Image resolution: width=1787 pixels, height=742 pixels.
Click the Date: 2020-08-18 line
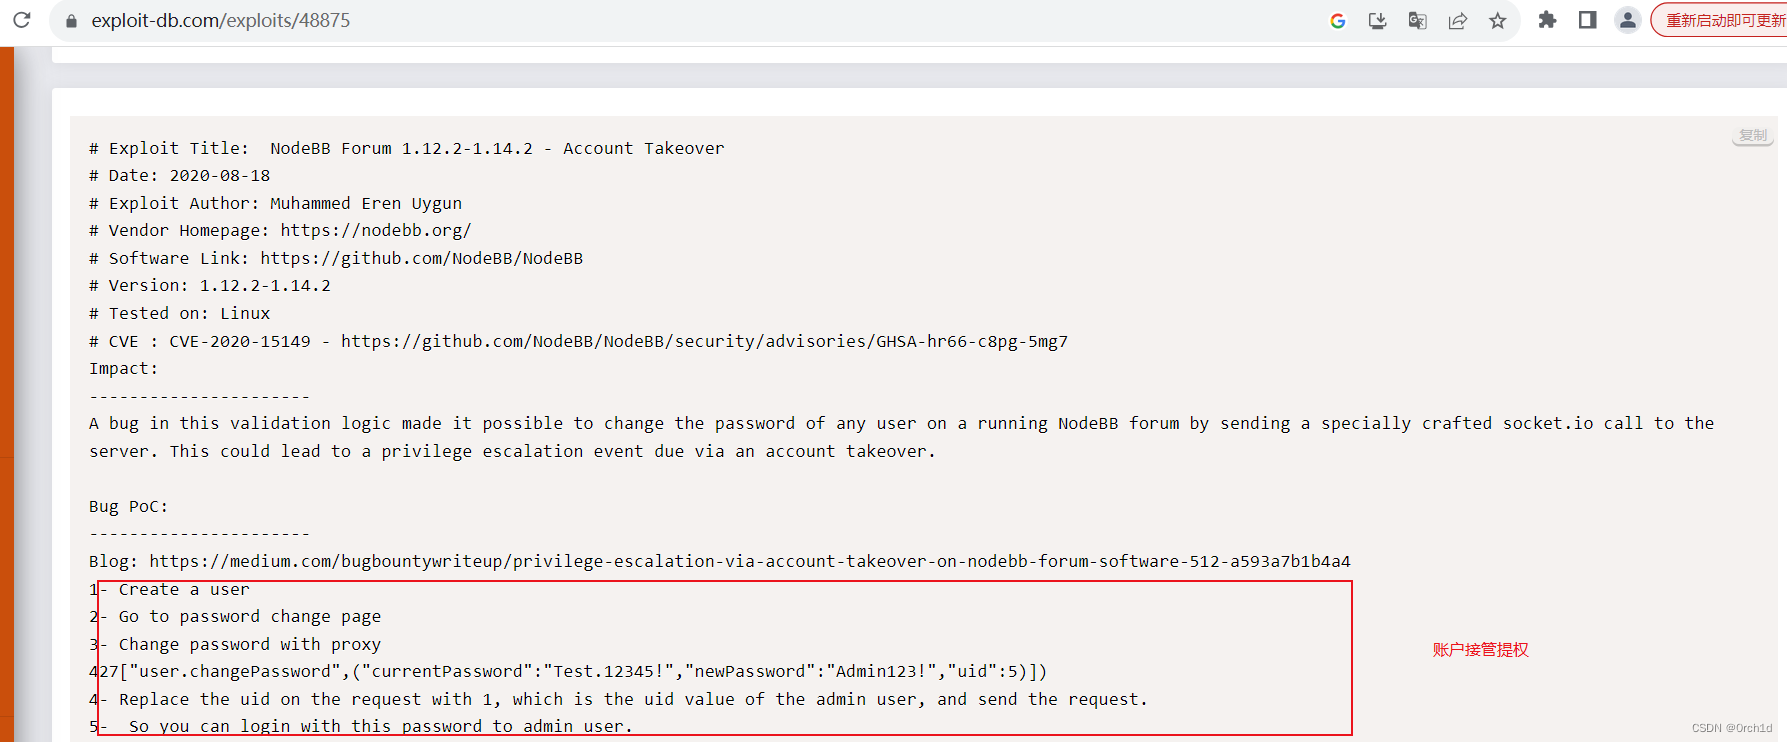point(180,175)
